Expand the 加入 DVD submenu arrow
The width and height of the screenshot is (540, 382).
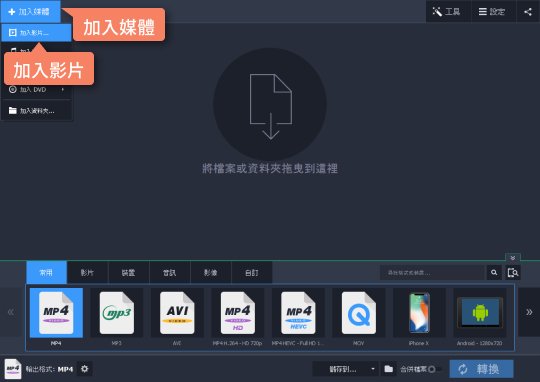pyautogui.click(x=63, y=90)
